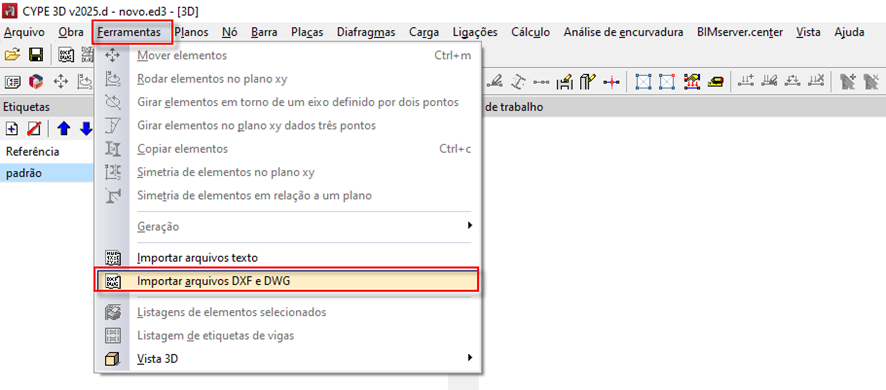Click the colored BIMserver cube icon
The width and height of the screenshot is (886, 390).
36,82
